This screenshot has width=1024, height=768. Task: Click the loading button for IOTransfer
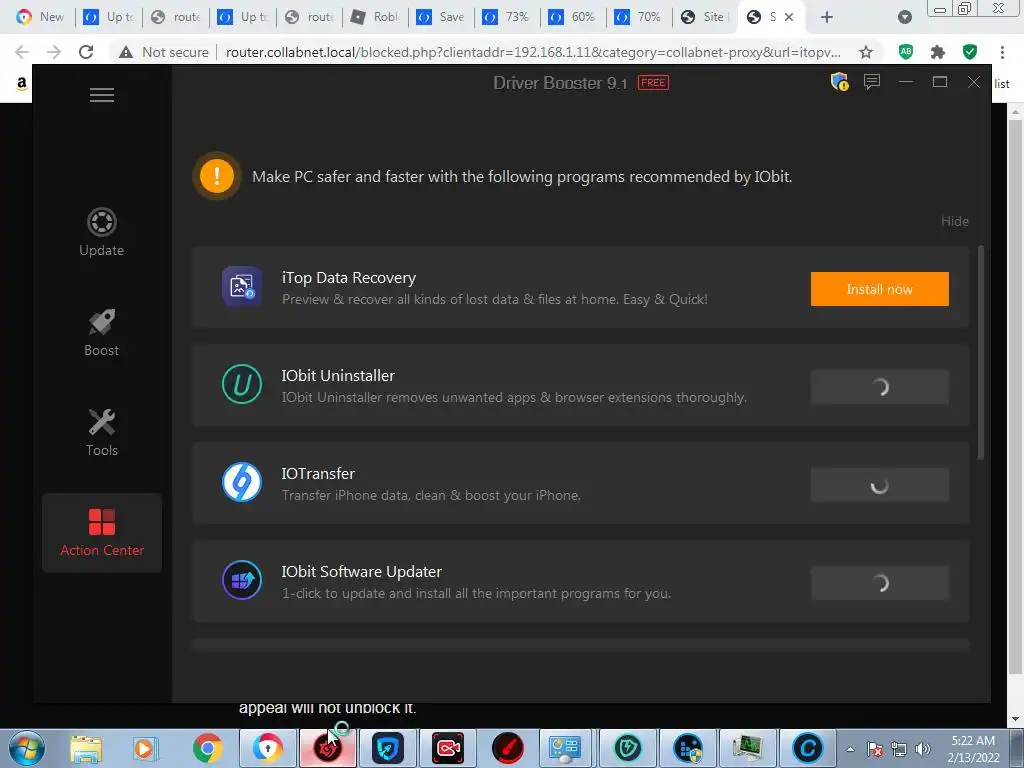(x=880, y=485)
